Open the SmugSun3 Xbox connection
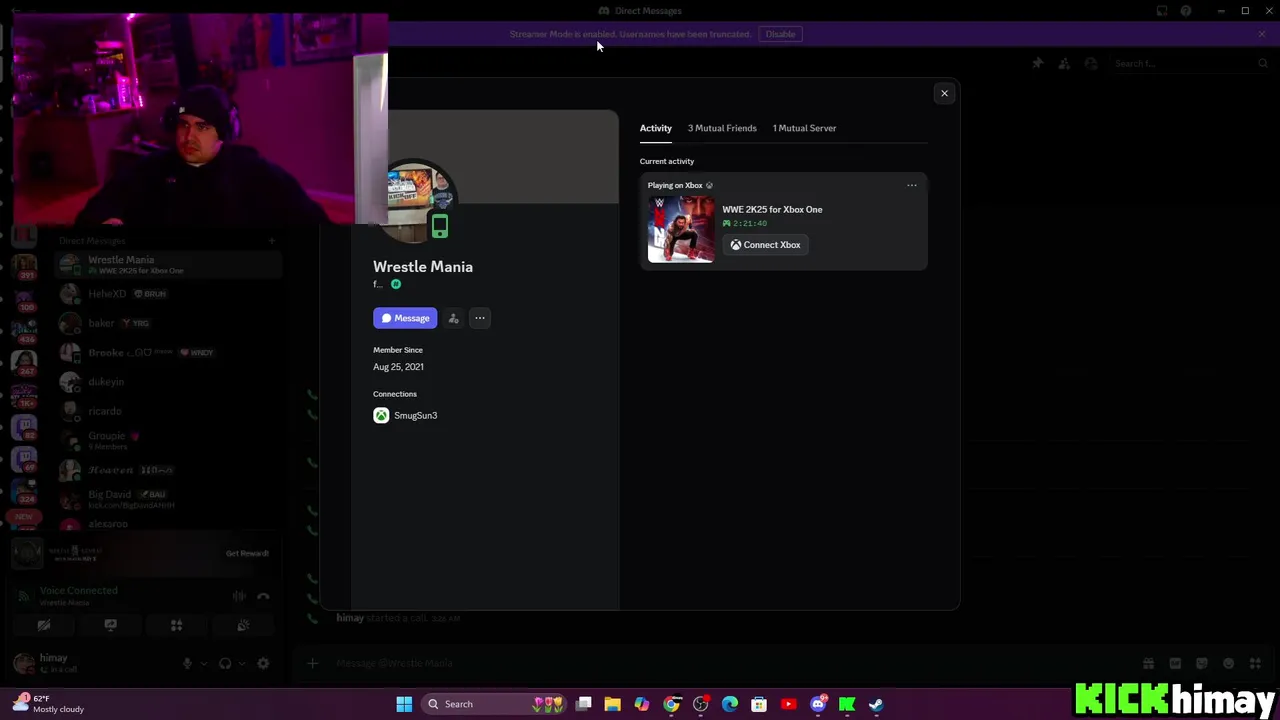The image size is (1280, 720). (x=406, y=415)
